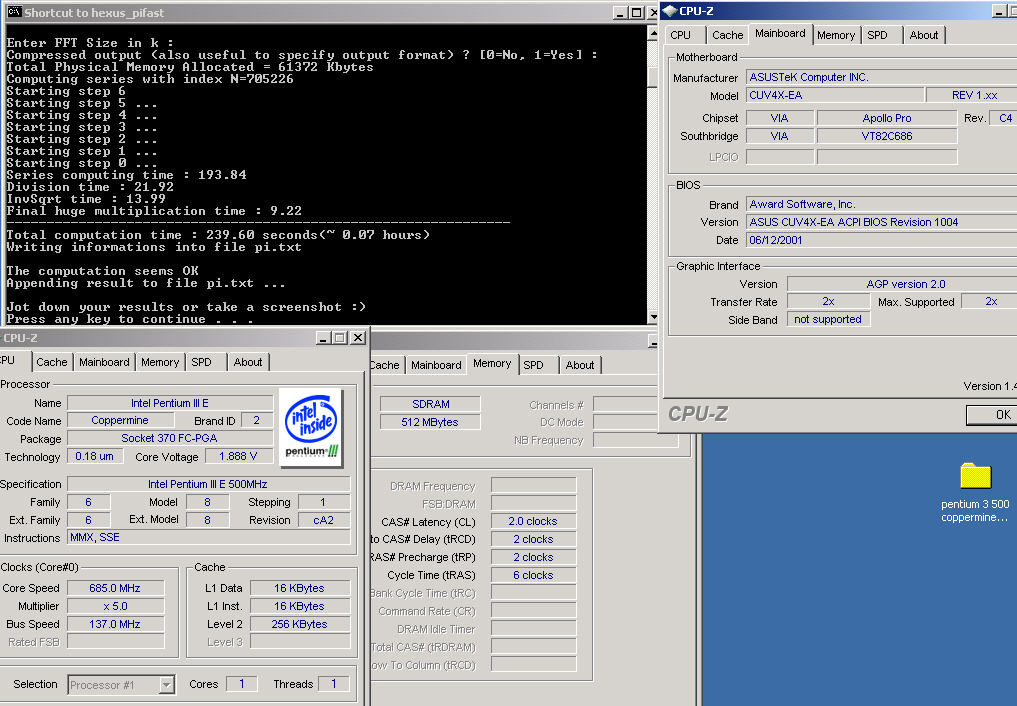Click the Threads count field

point(334,684)
